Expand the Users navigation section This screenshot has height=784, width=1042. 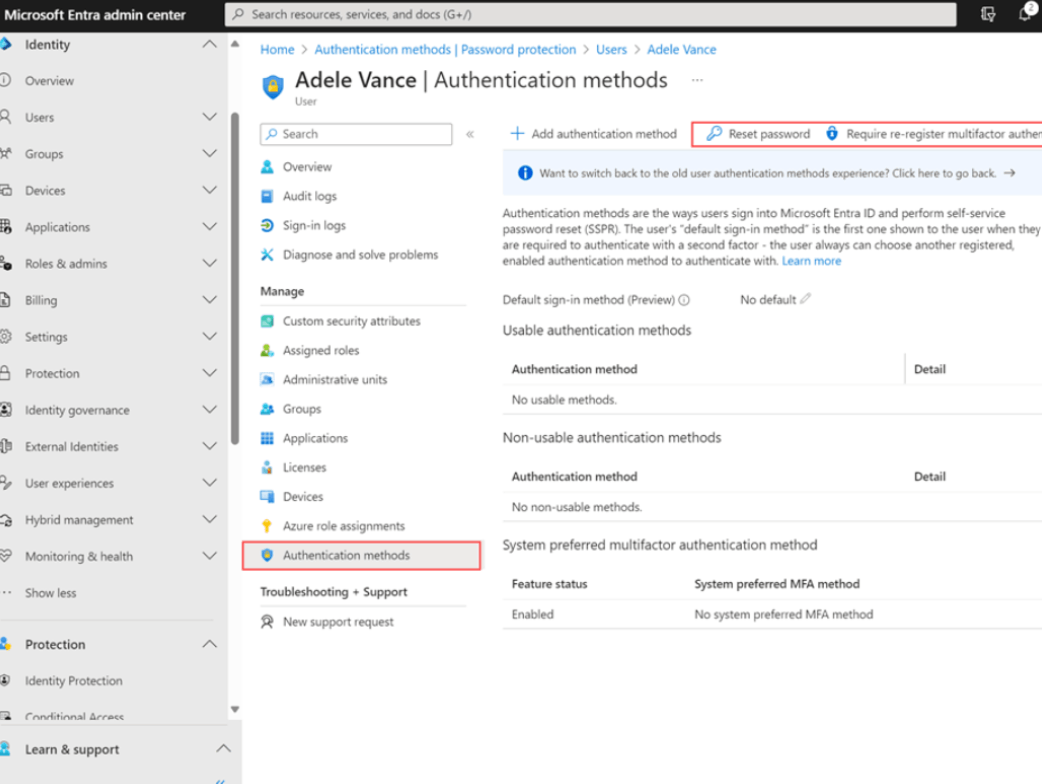[210, 117]
